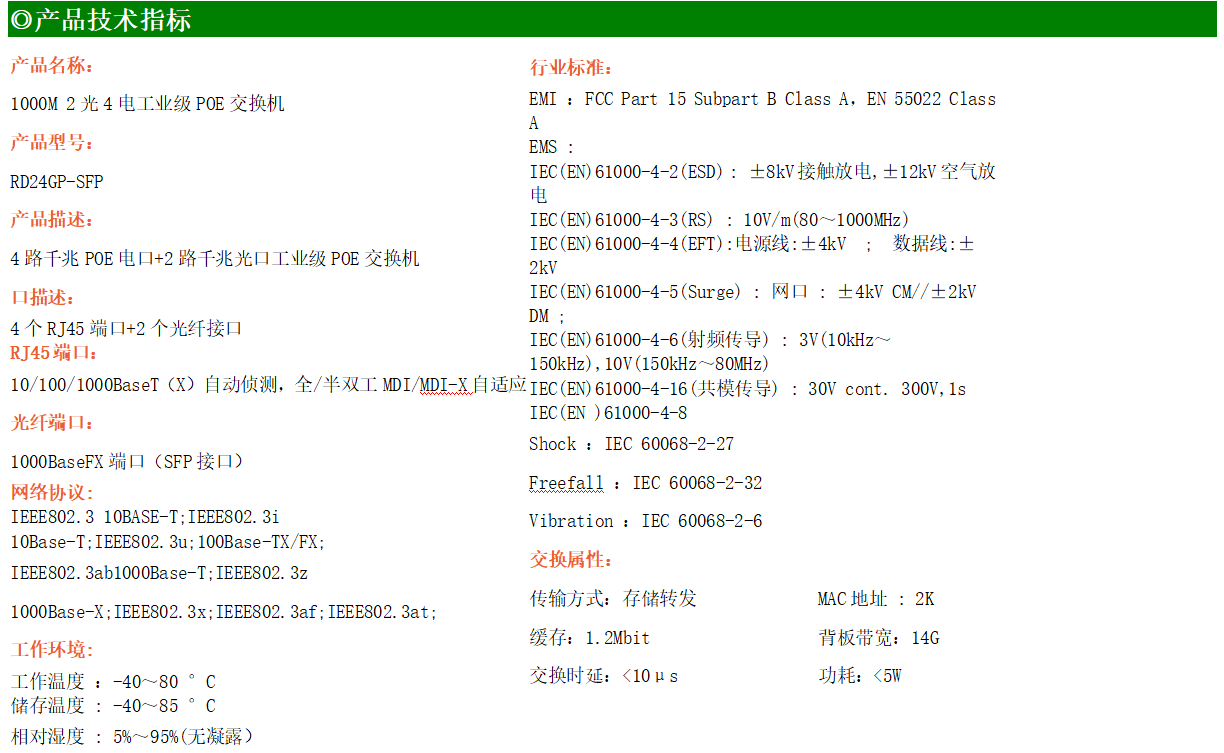Click the 工作环境 heading
Screen dimensions: 1224x753
click(x=51, y=650)
